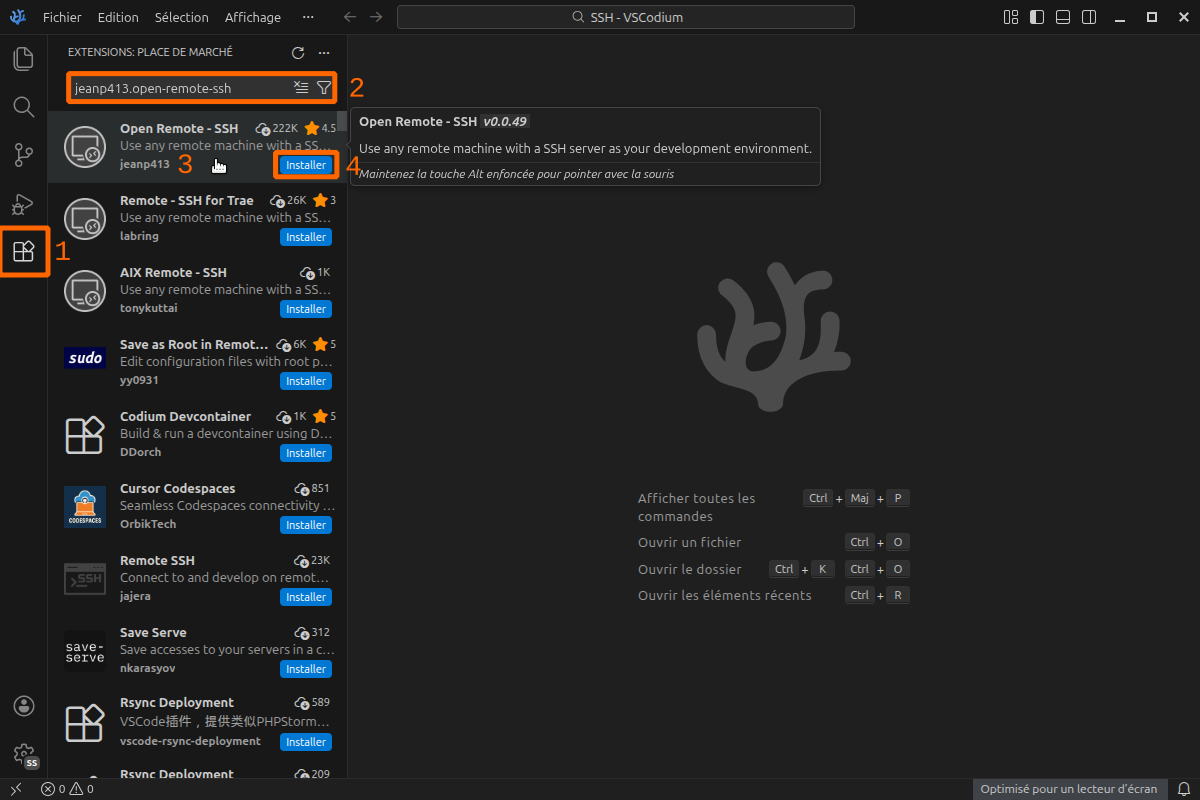This screenshot has height=800, width=1200.
Task: Click publisher name OrbikTech
Action: tap(148, 524)
